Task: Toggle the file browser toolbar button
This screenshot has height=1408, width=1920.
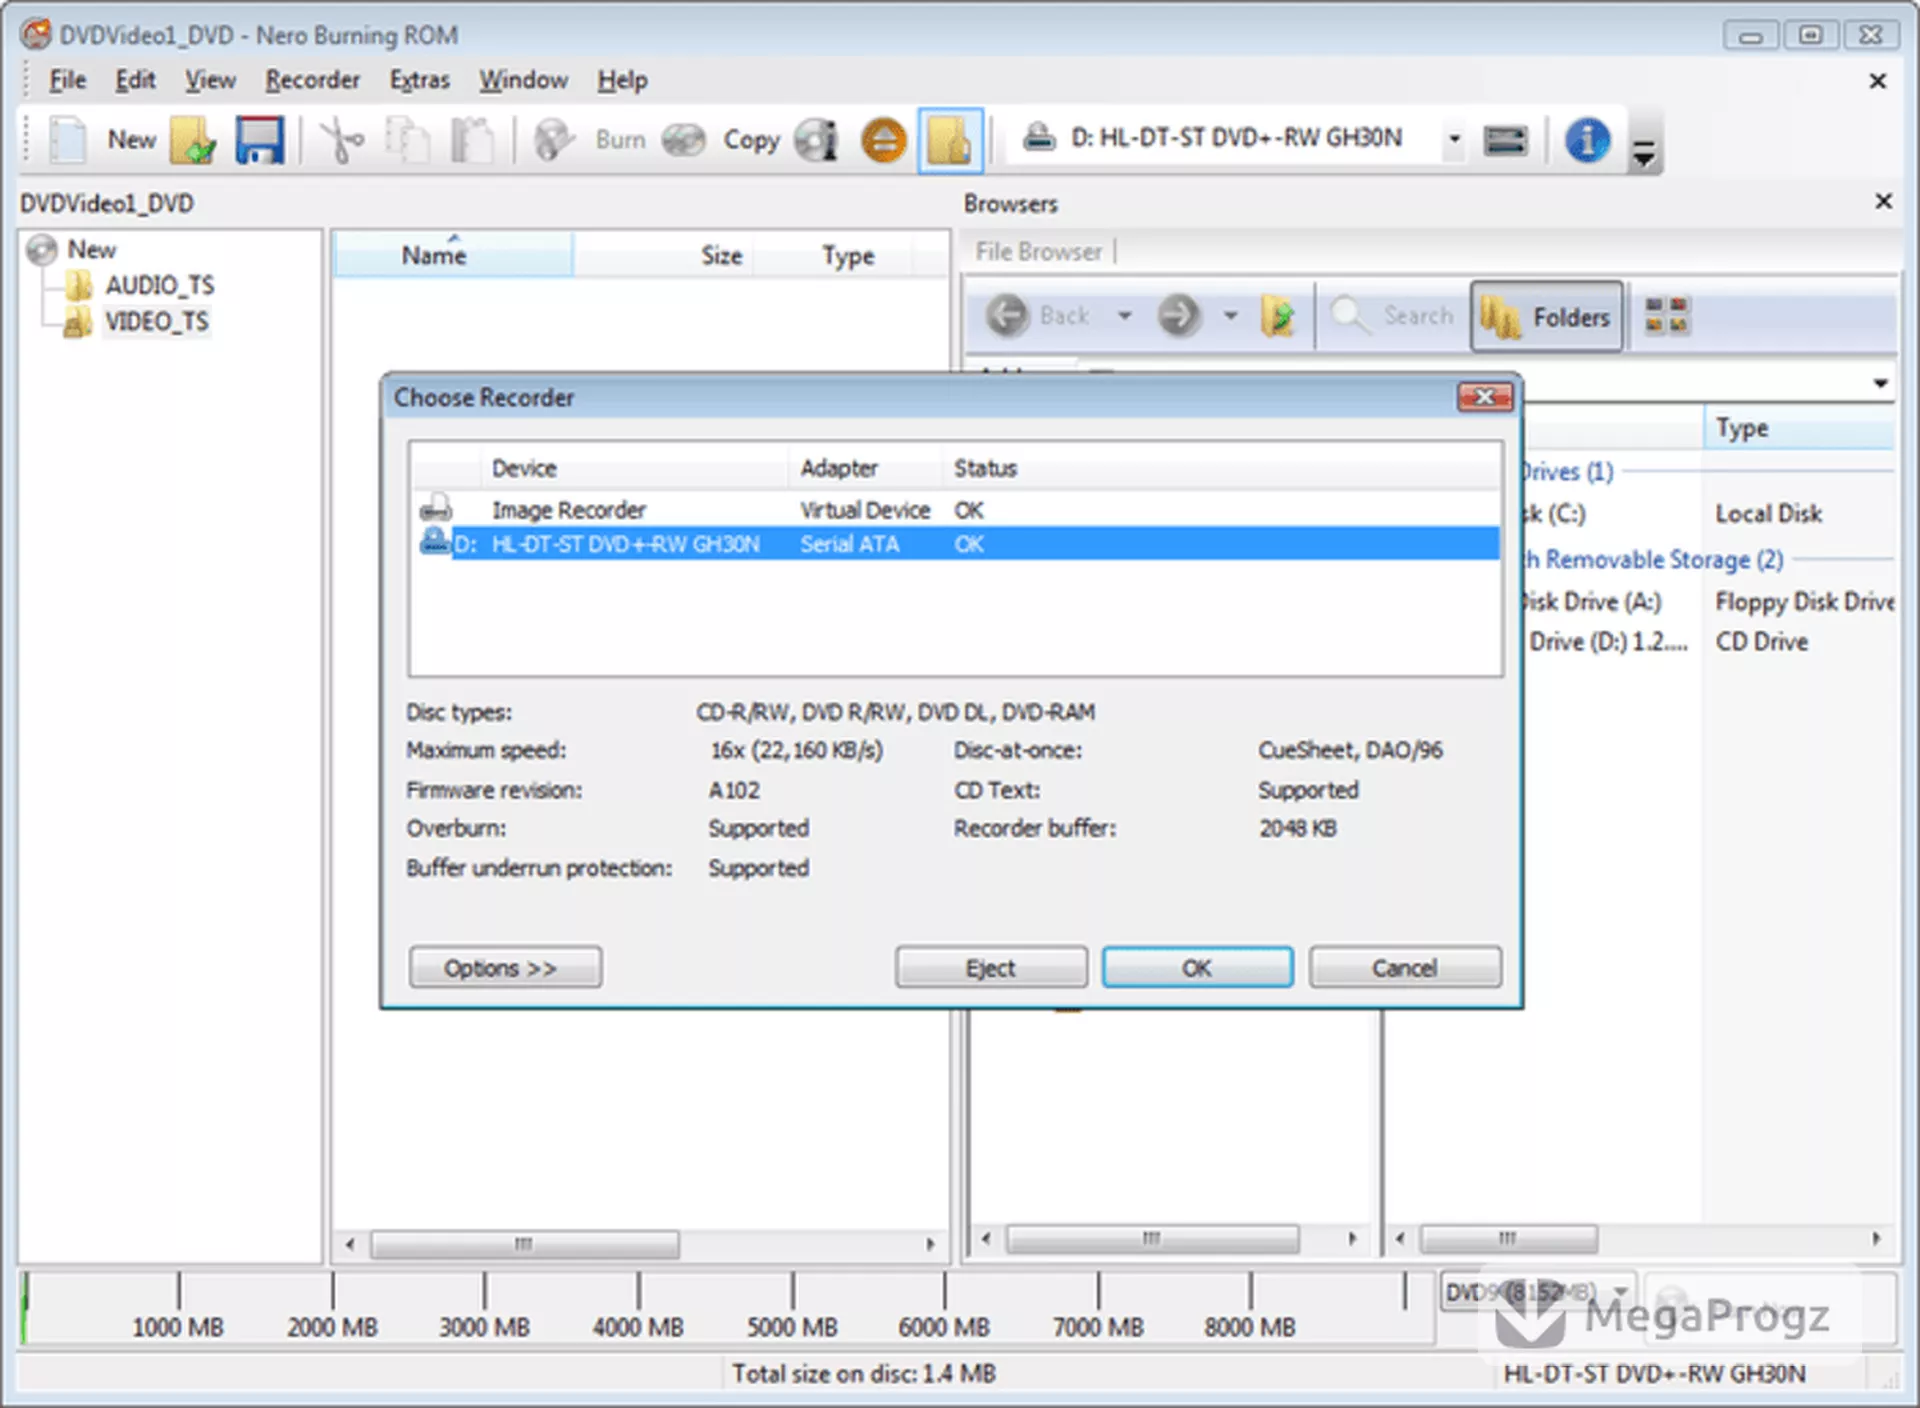Action: (x=950, y=140)
